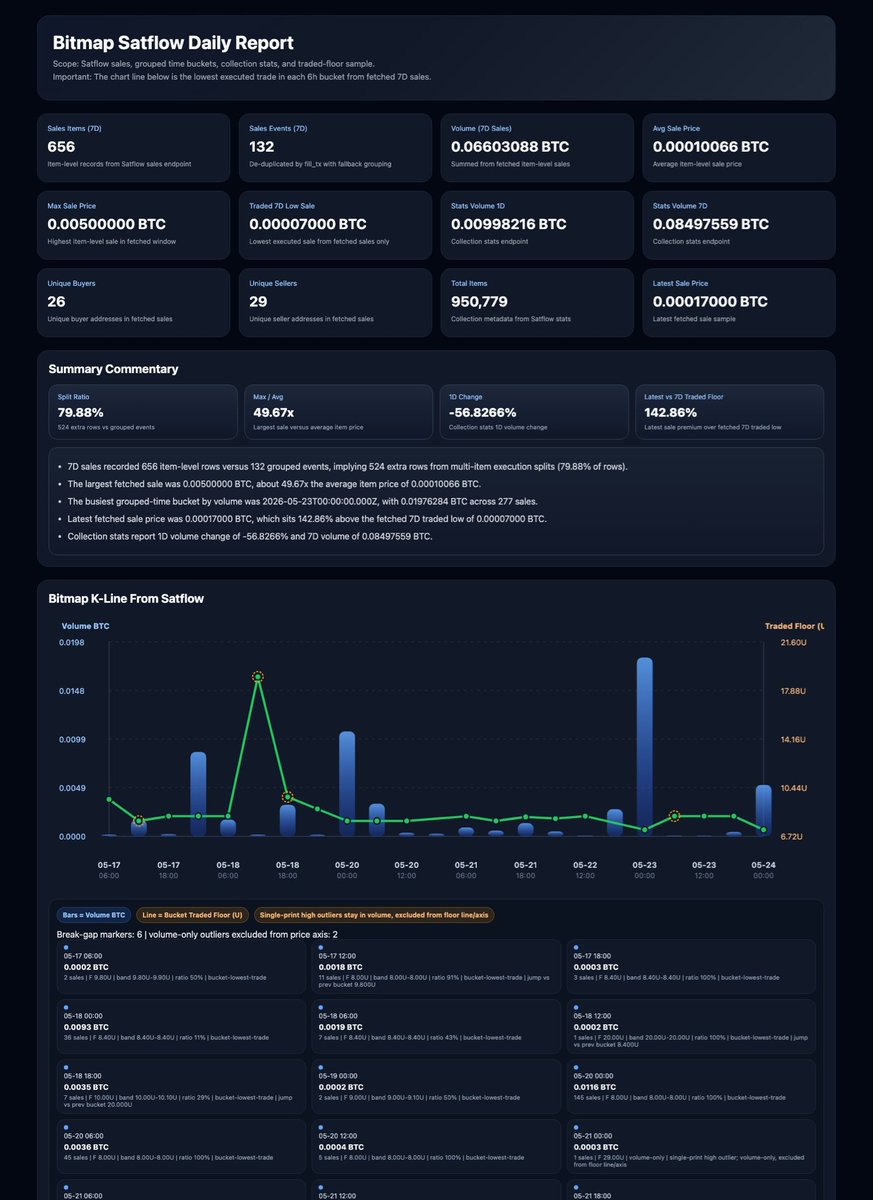Viewport: 873px width, 1200px height.
Task: Click the Stats Volume 7D value 0.08497559 BTC
Action: coord(711,224)
